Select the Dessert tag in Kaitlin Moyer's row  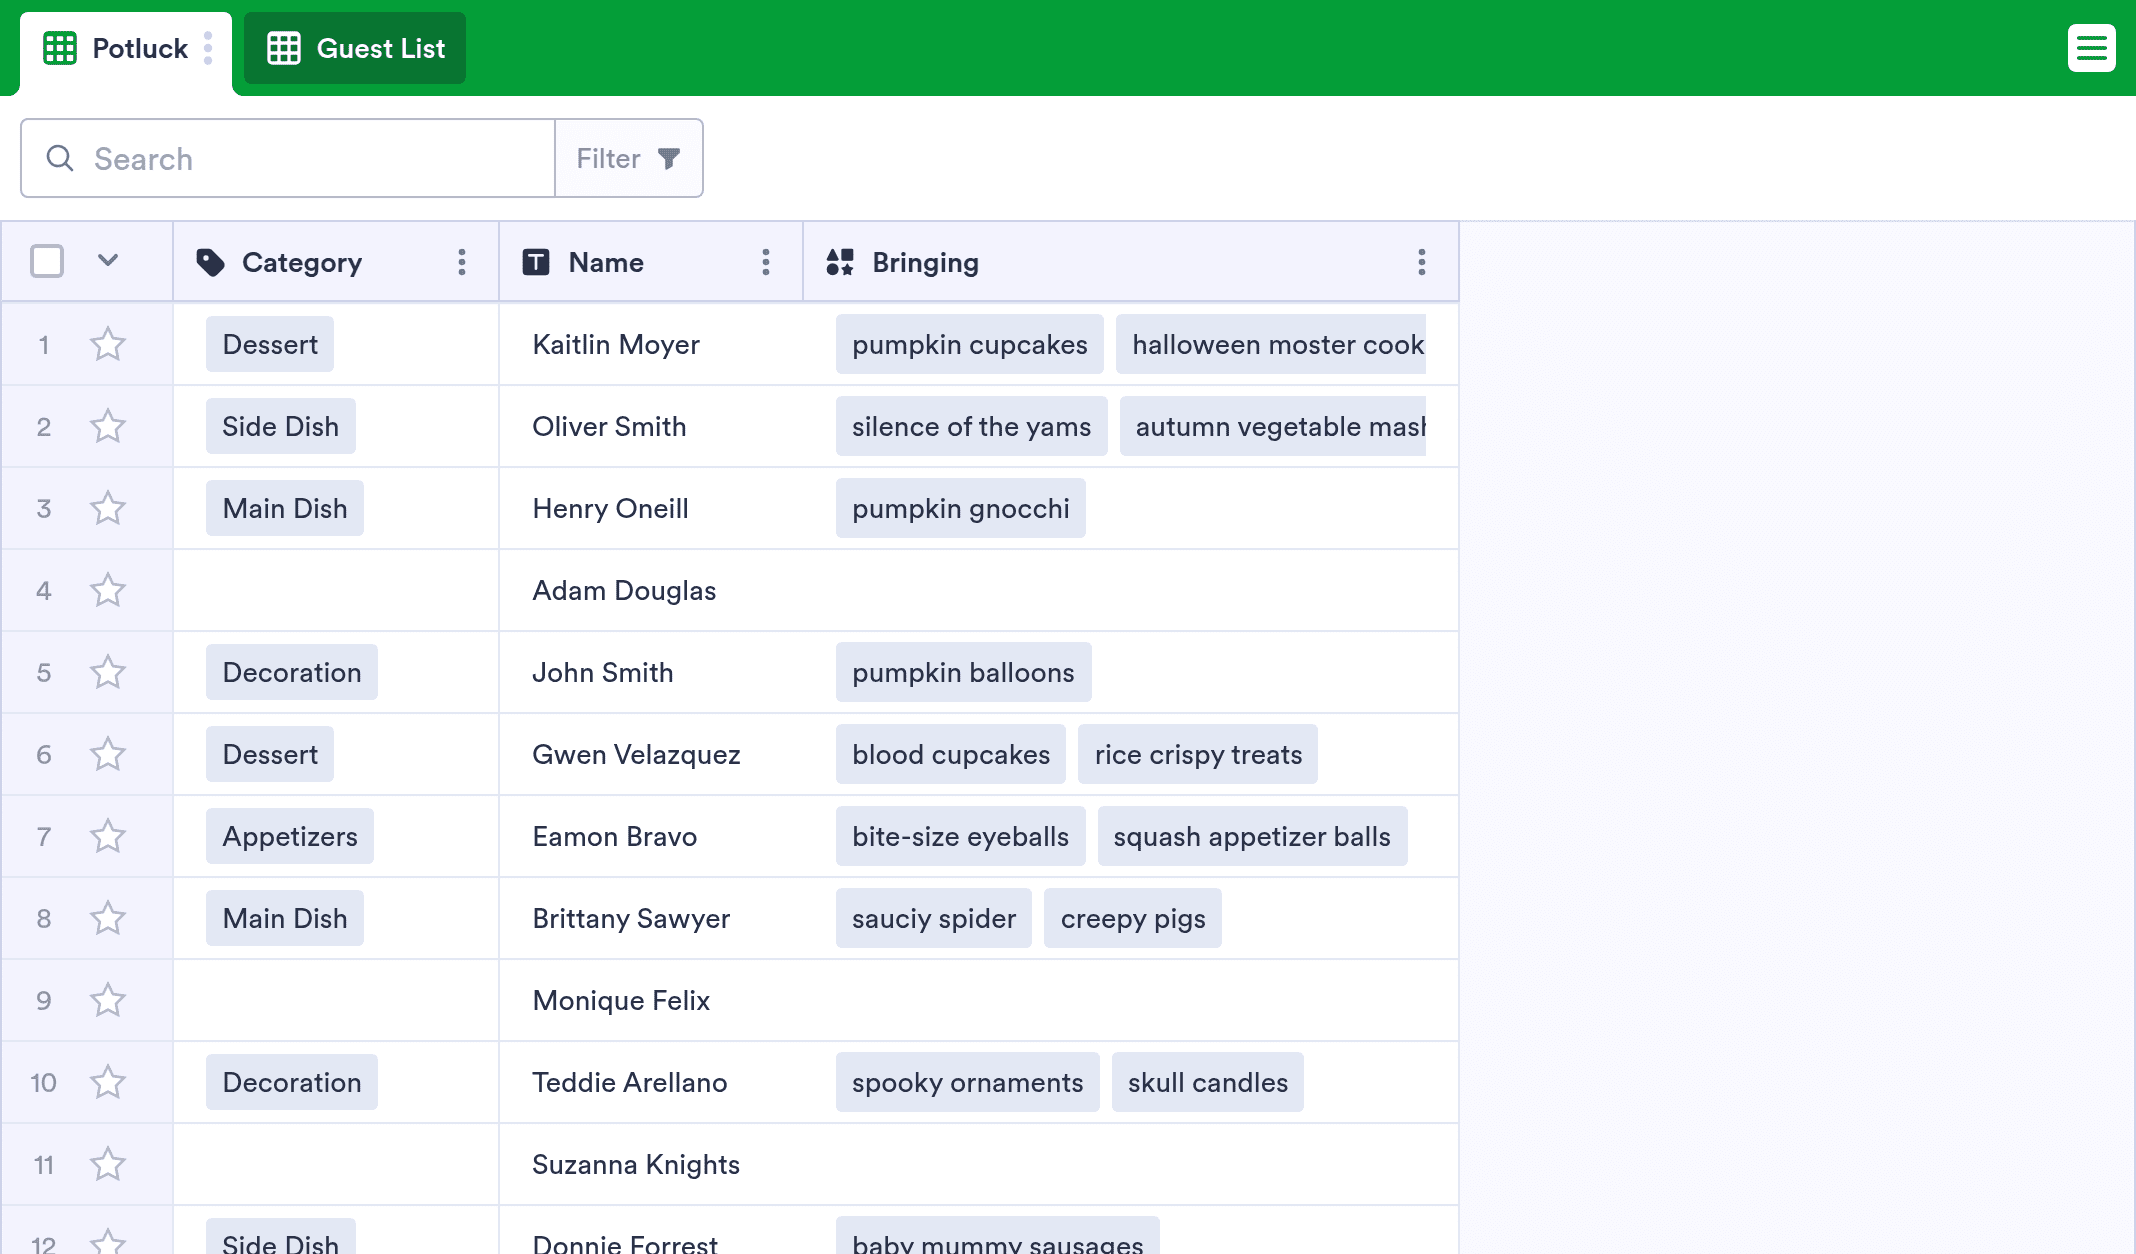tap(270, 344)
